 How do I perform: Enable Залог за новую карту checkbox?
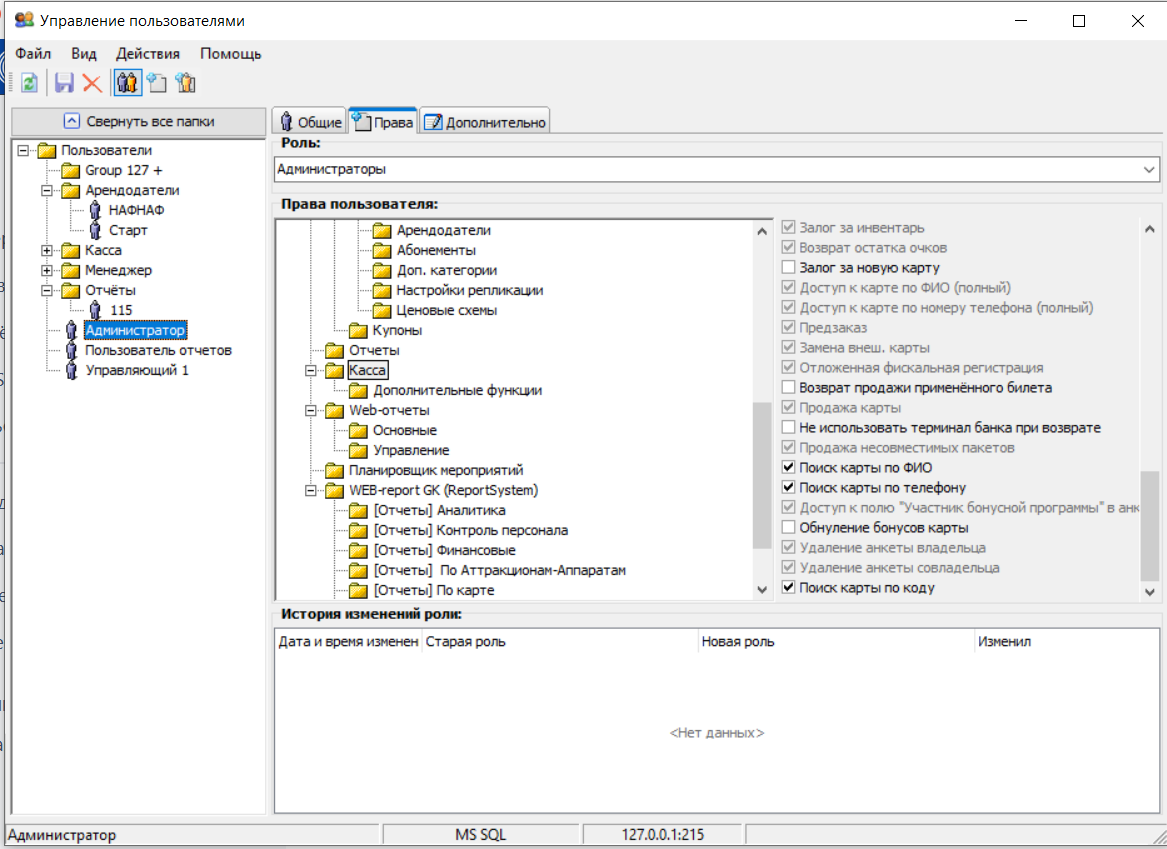(788, 267)
